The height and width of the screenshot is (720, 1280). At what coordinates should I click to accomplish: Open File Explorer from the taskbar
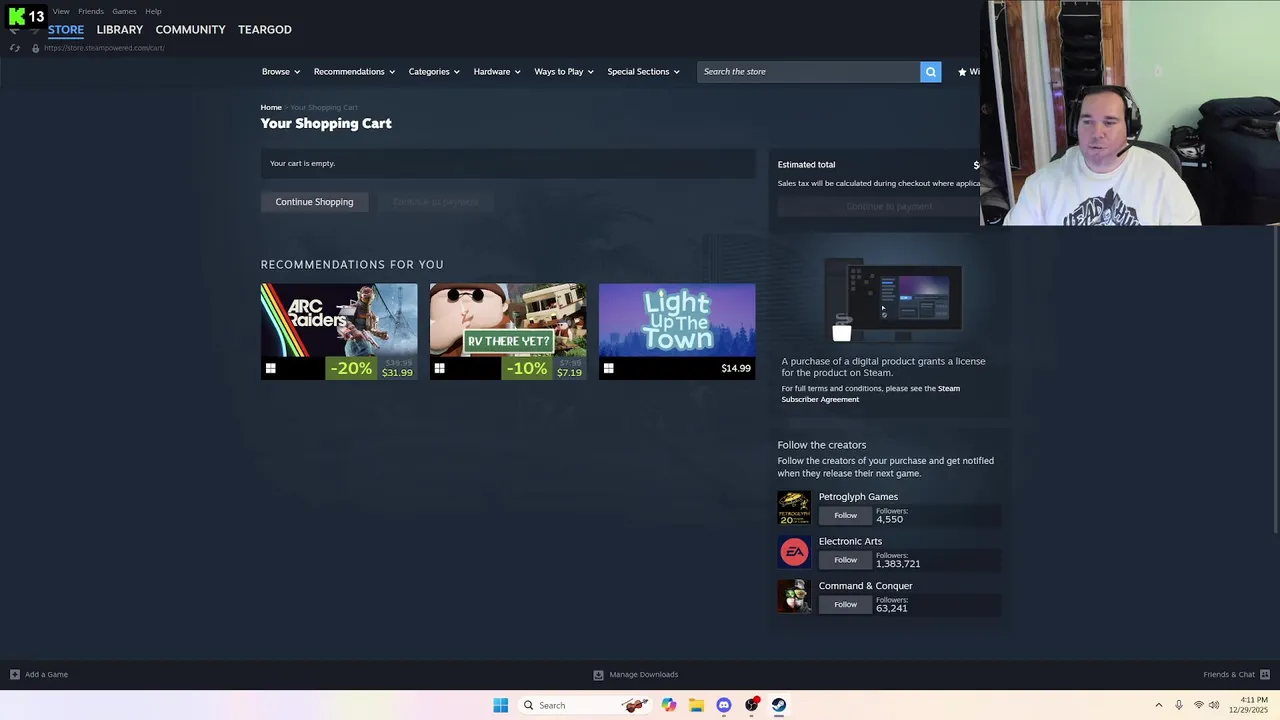pyautogui.click(x=696, y=705)
